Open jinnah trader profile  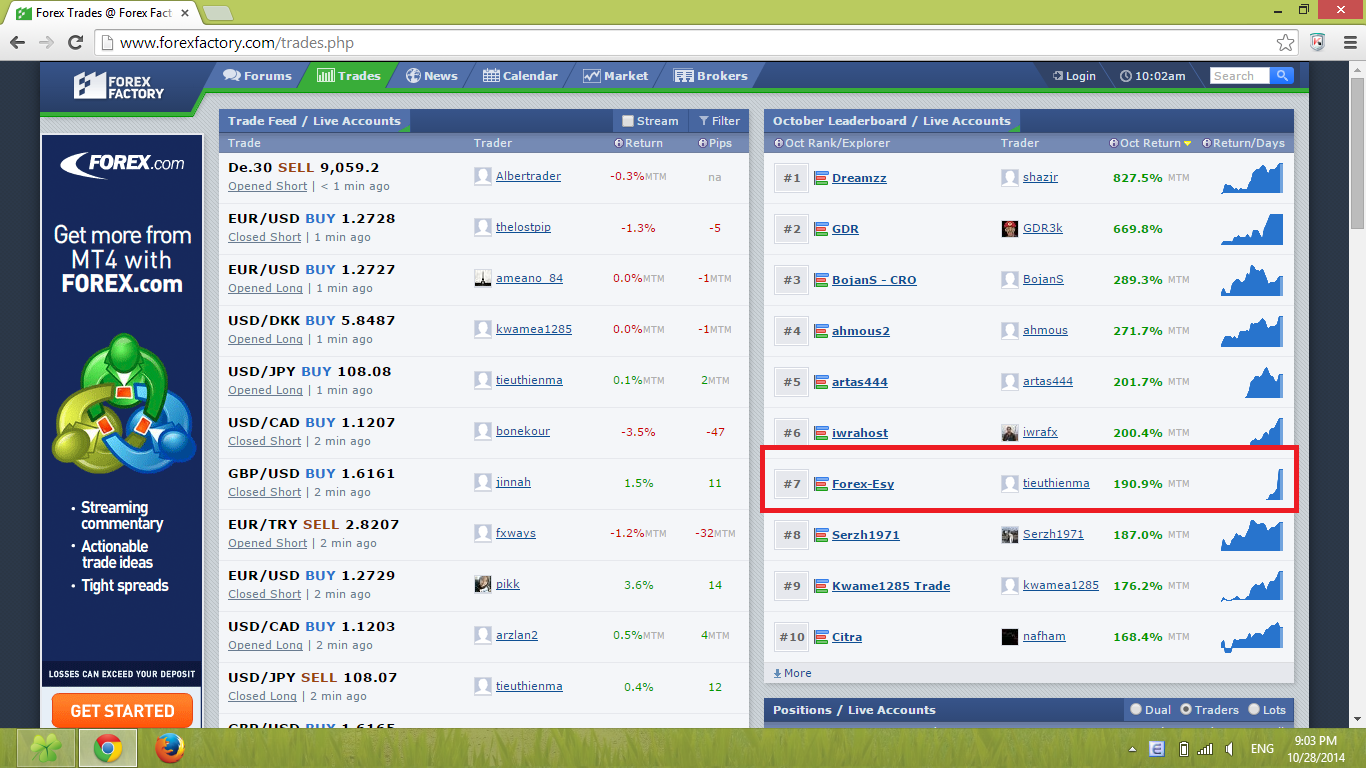pos(513,482)
